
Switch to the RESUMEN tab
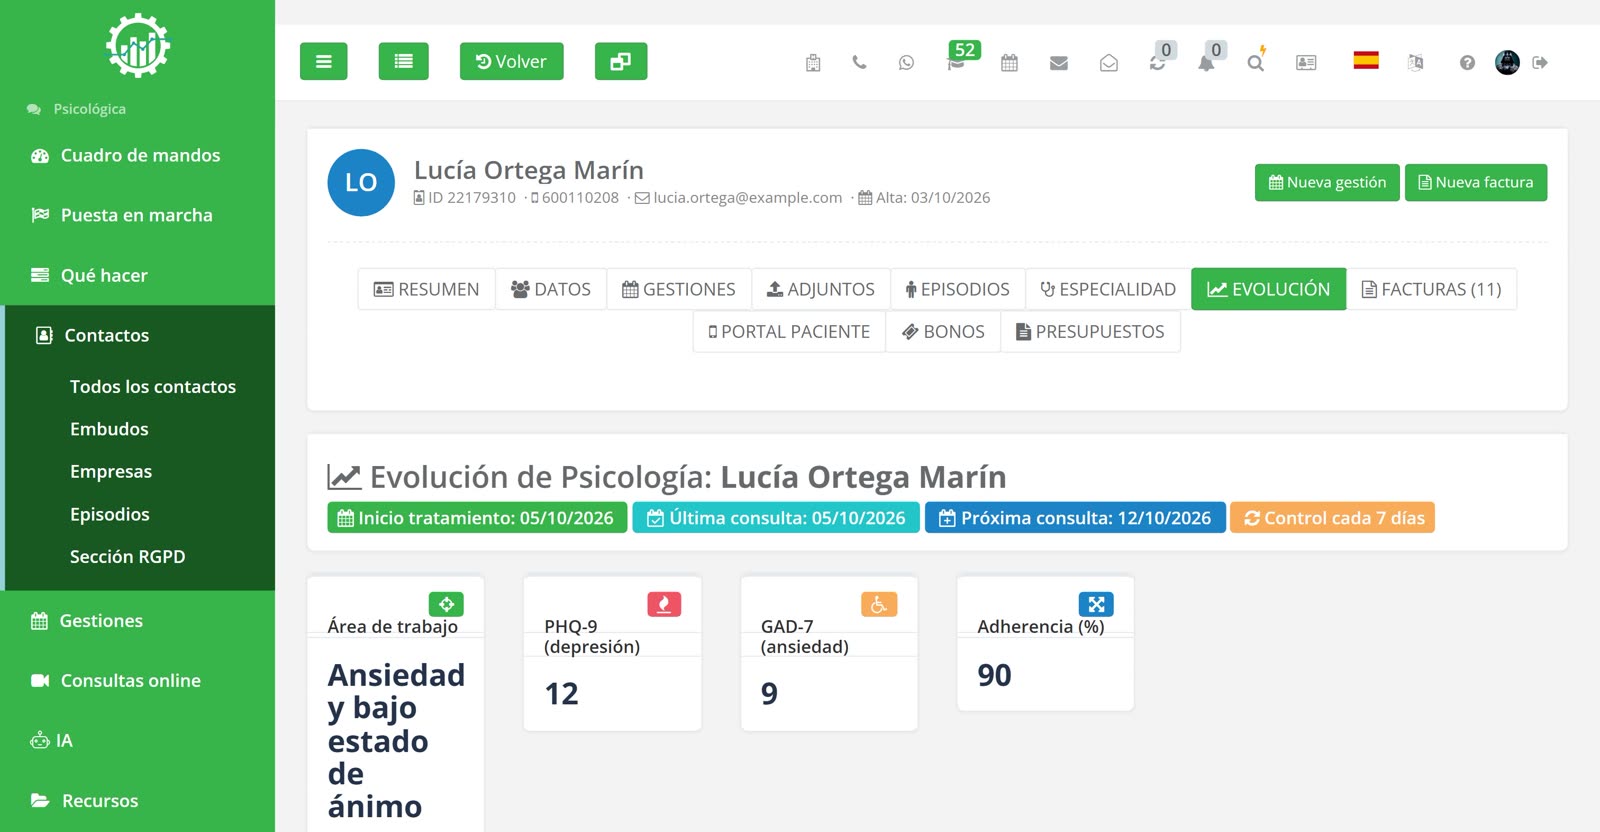coord(426,289)
